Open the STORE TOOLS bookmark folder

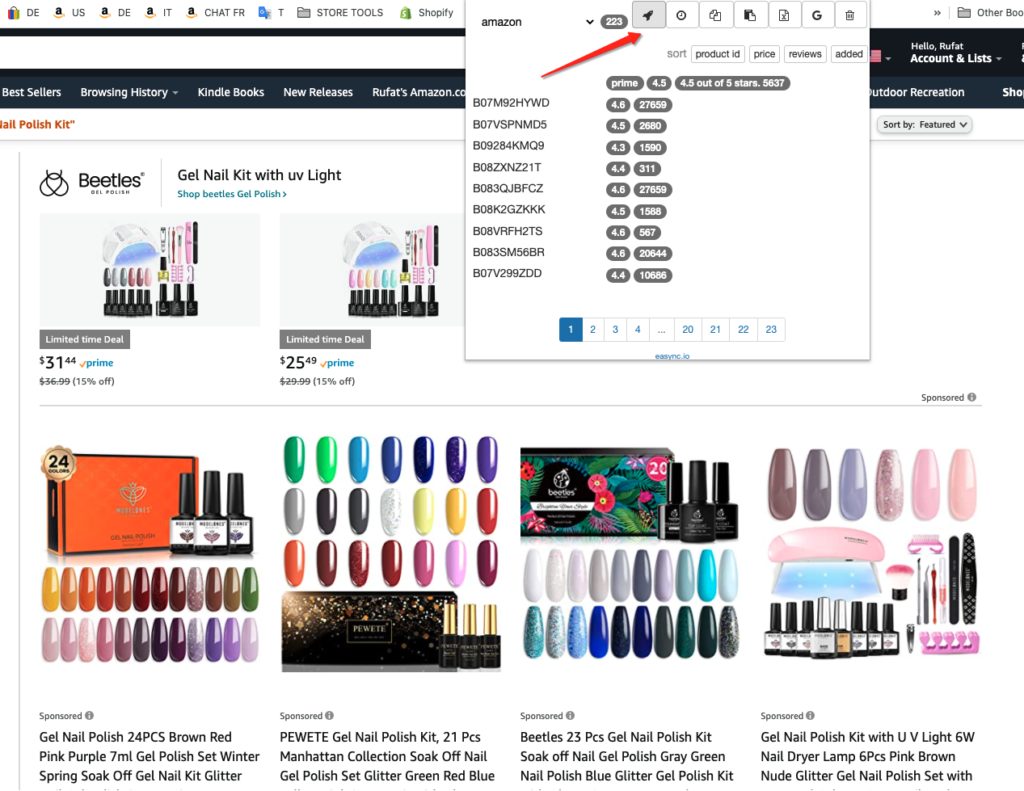340,12
